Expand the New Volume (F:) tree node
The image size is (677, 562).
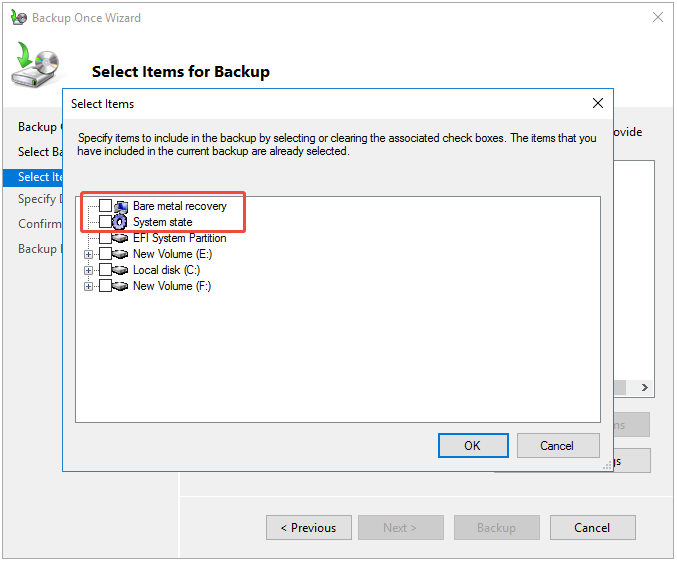(89, 286)
